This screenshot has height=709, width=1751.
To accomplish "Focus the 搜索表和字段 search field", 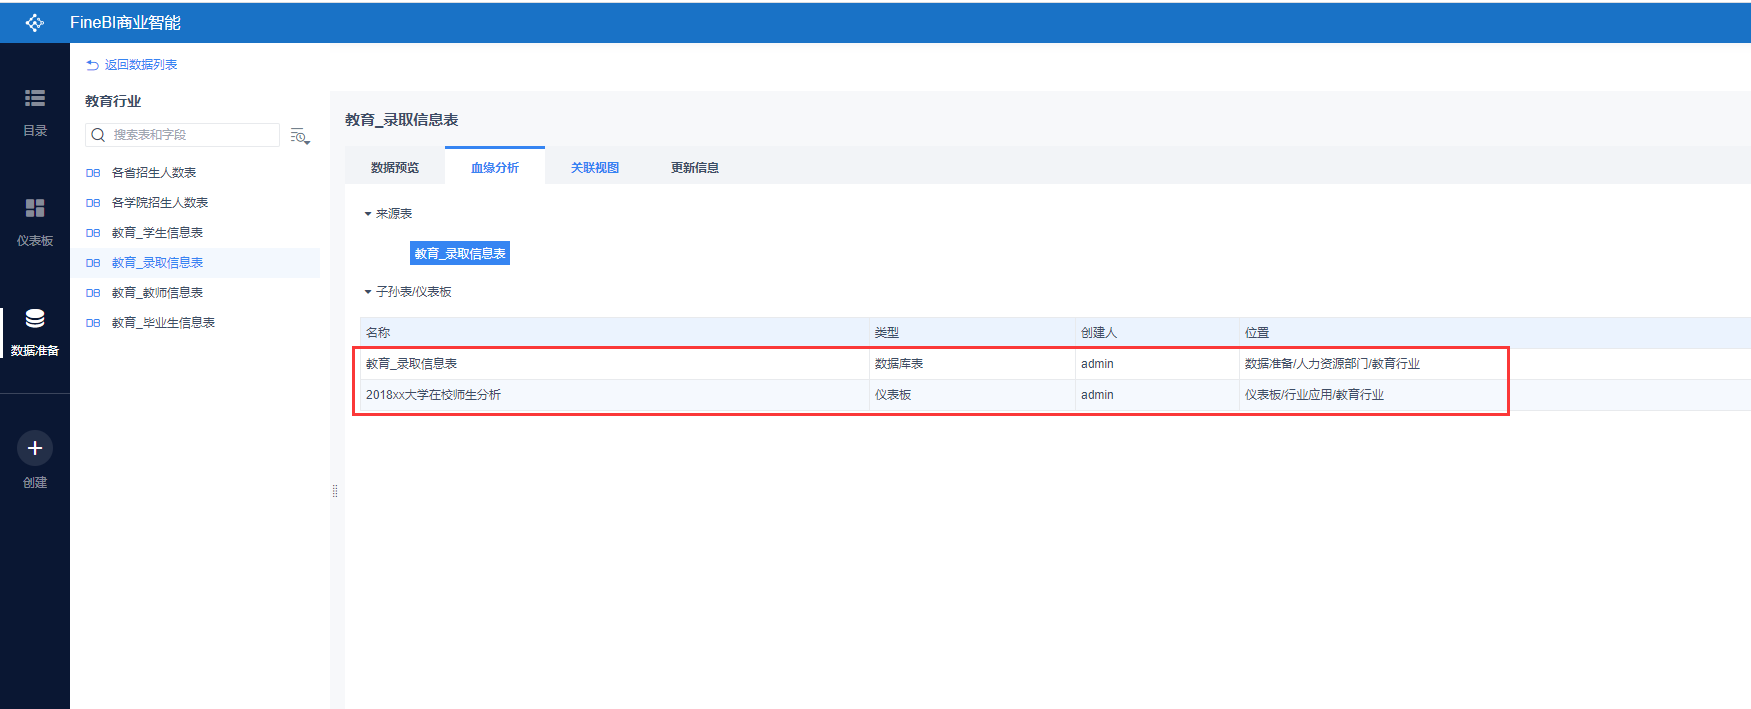I will [x=182, y=135].
